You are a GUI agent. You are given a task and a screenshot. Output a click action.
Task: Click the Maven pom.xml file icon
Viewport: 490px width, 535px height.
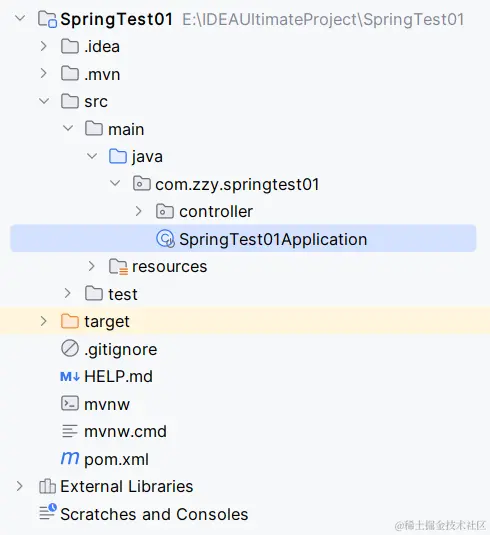[70, 458]
